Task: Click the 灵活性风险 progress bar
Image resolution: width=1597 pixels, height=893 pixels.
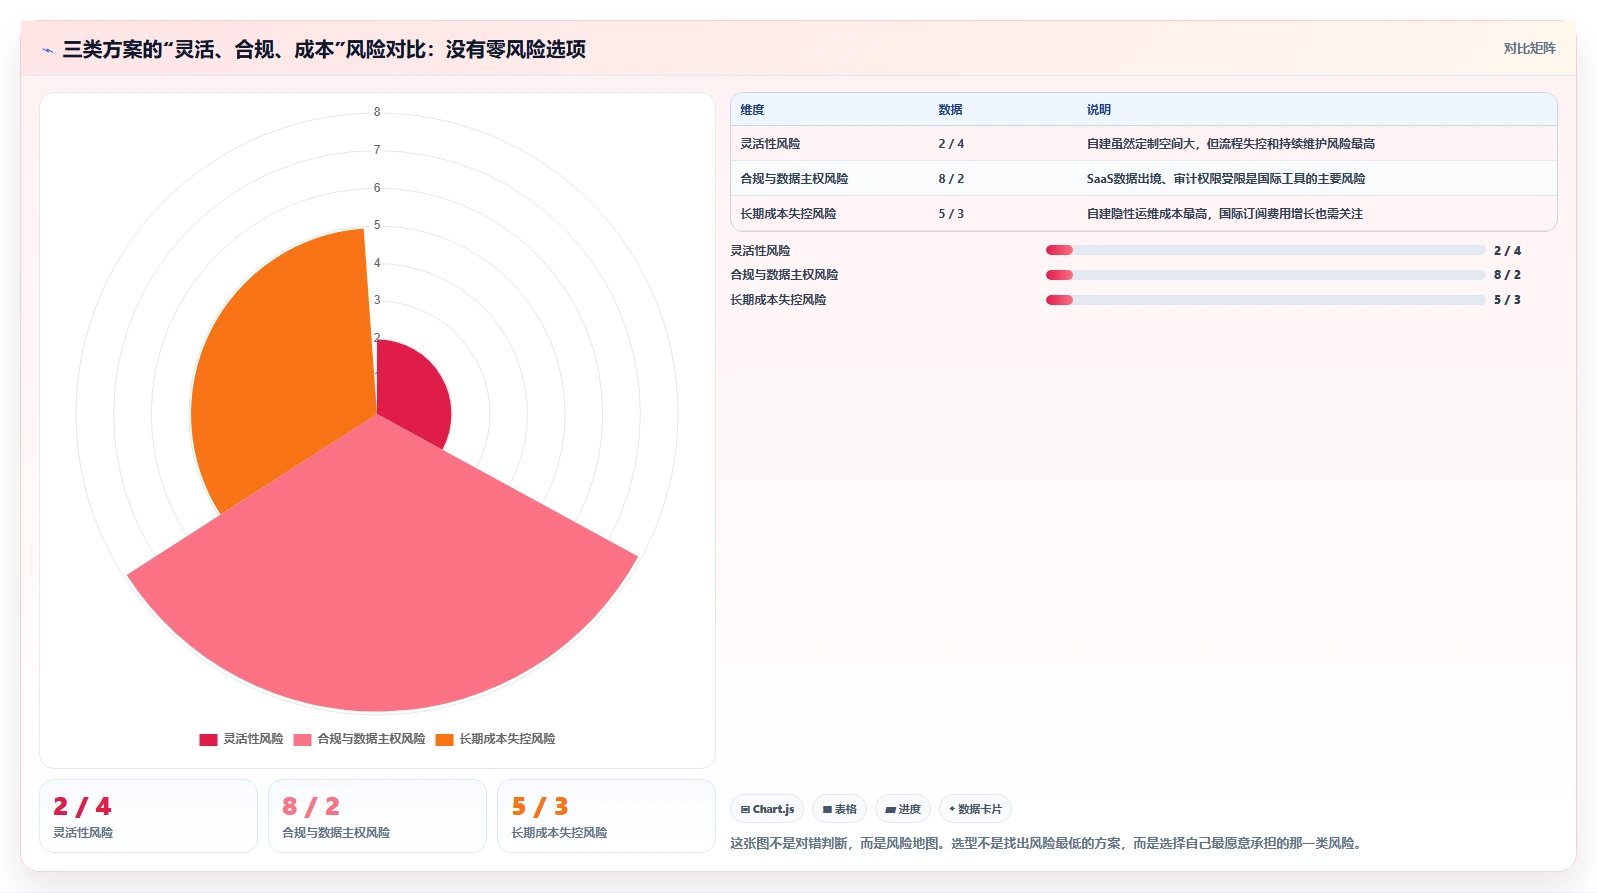Action: [1266, 250]
